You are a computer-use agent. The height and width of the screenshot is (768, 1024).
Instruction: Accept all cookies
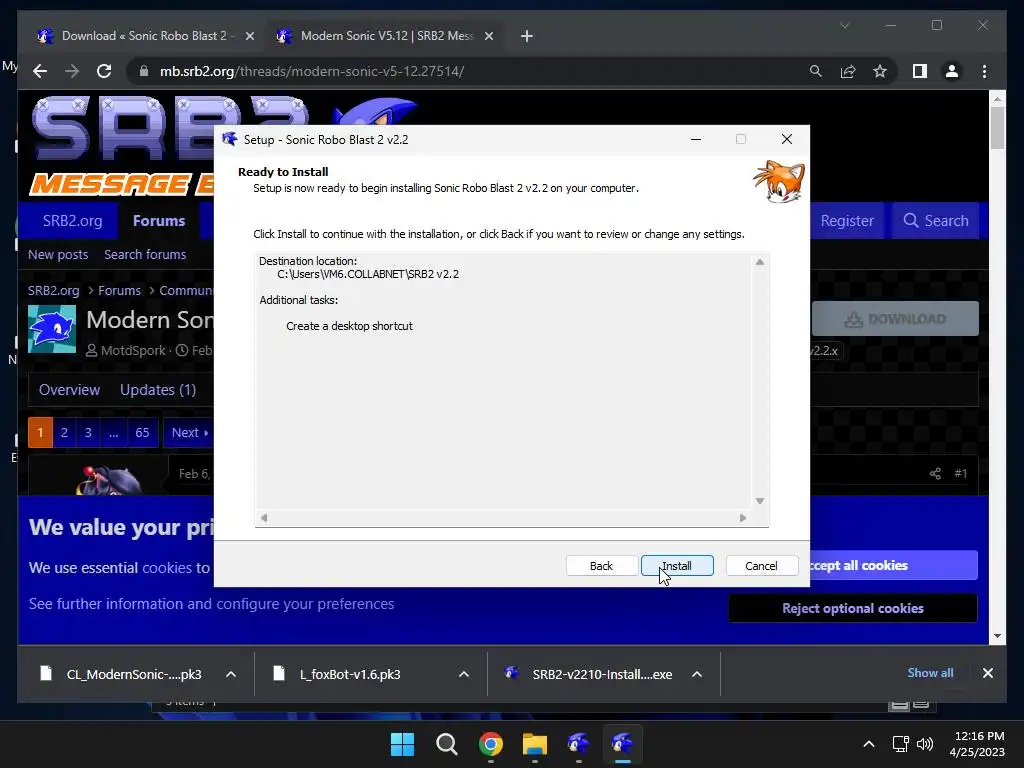(893, 566)
